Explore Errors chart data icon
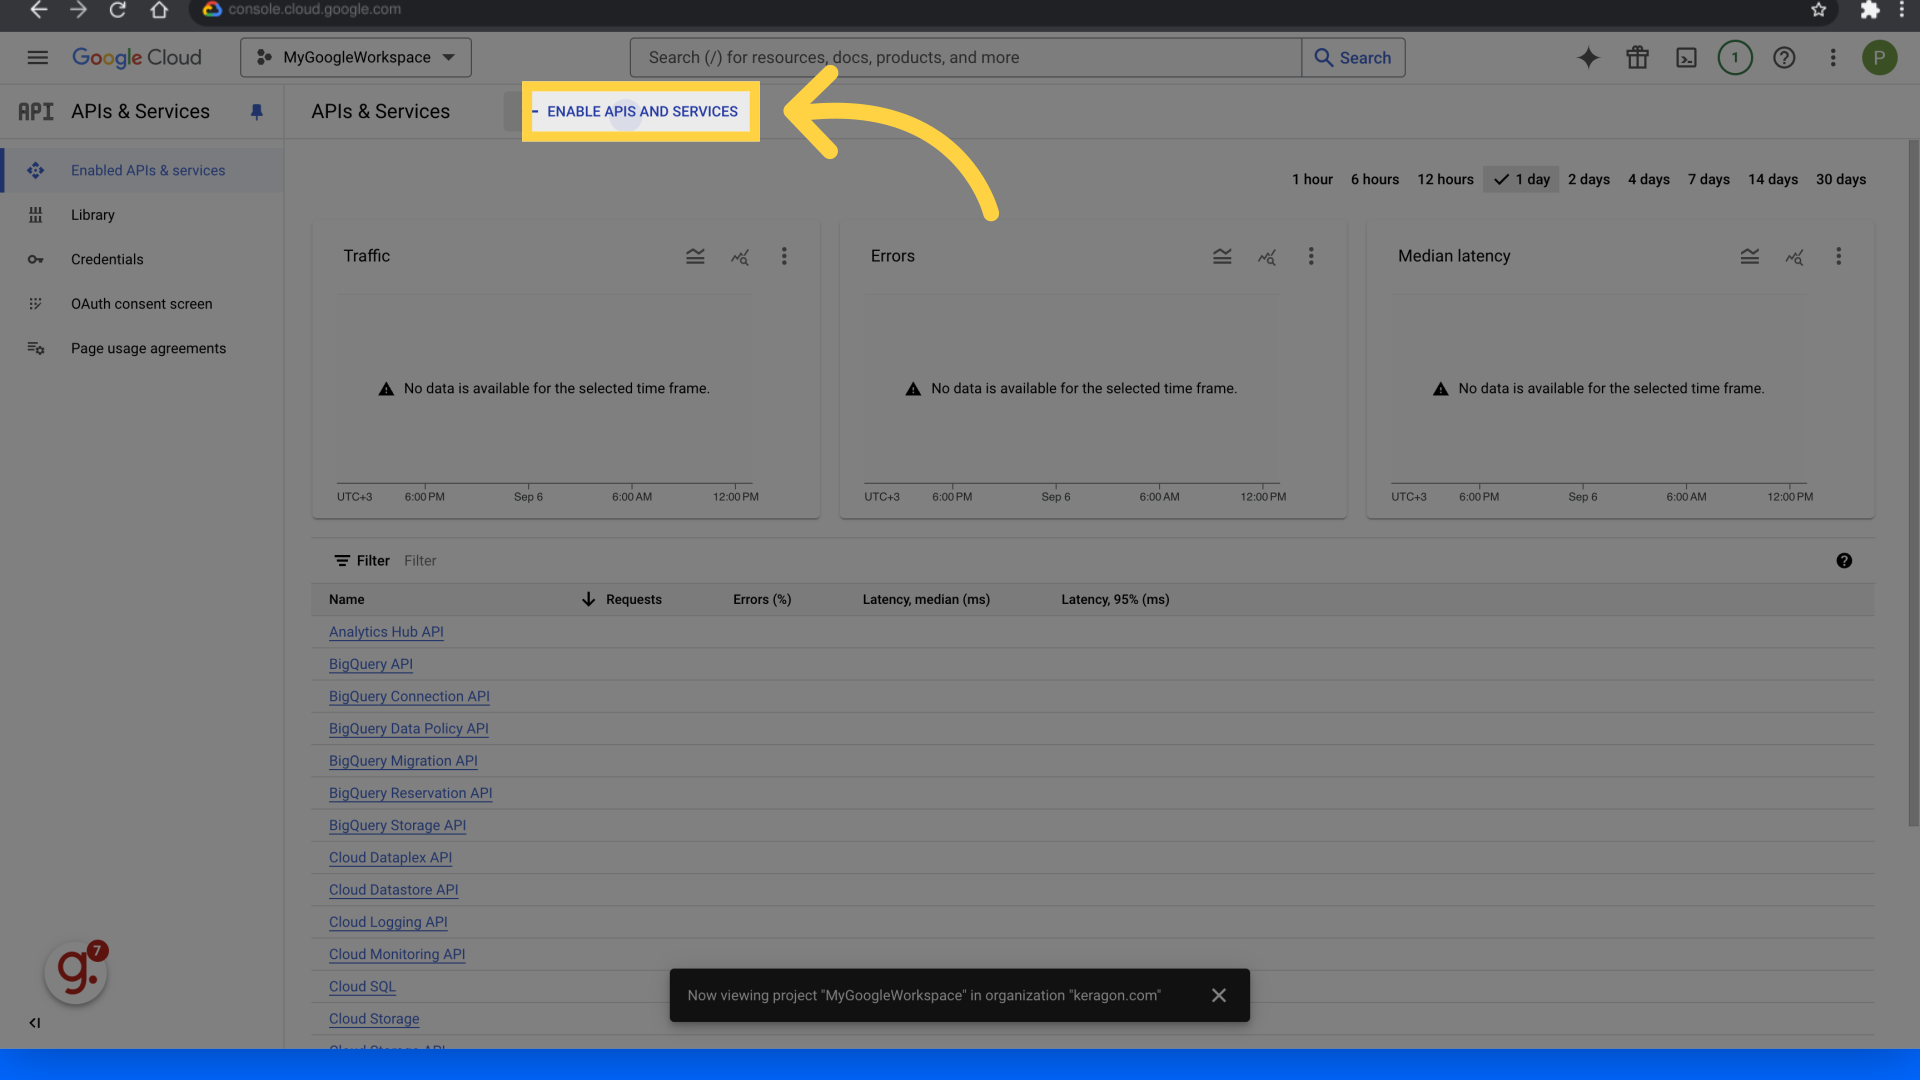 click(1267, 257)
